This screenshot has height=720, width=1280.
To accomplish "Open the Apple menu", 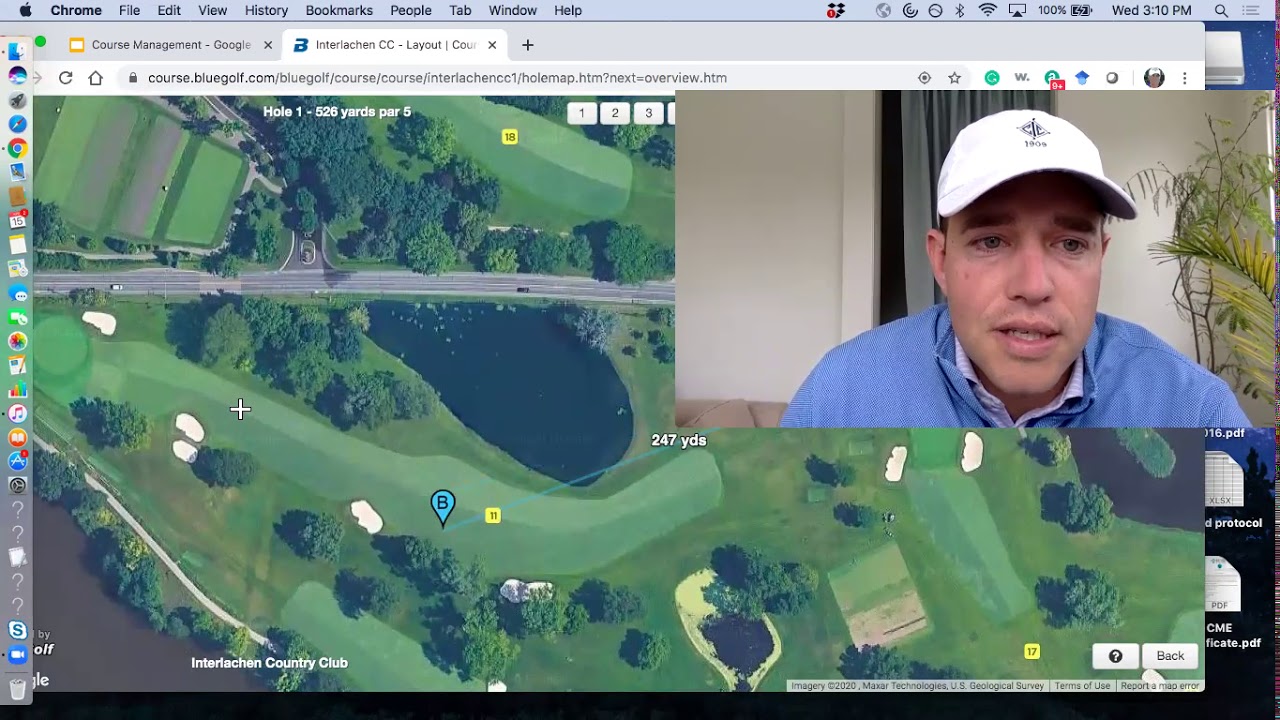I will (x=25, y=10).
